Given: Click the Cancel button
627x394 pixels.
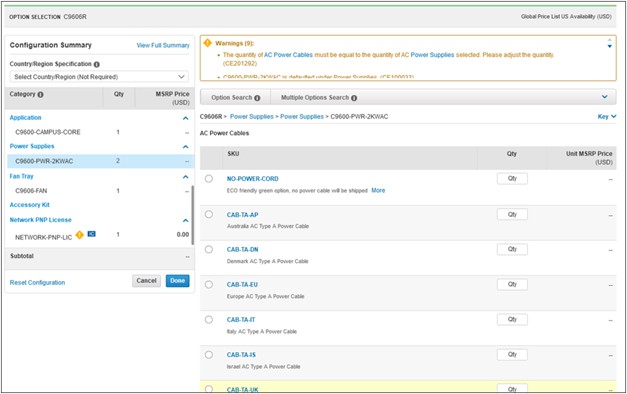Looking at the screenshot, I should [146, 281].
